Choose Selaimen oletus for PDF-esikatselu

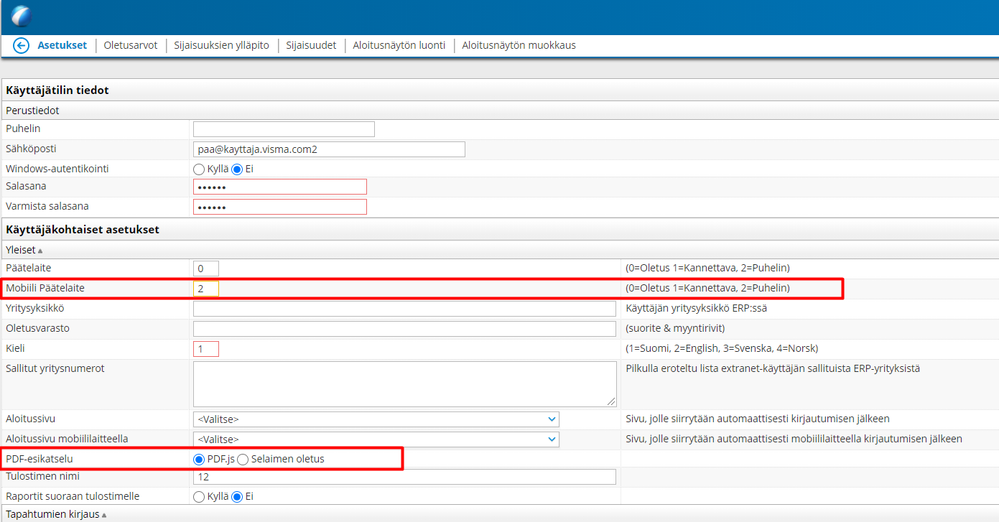(243, 460)
